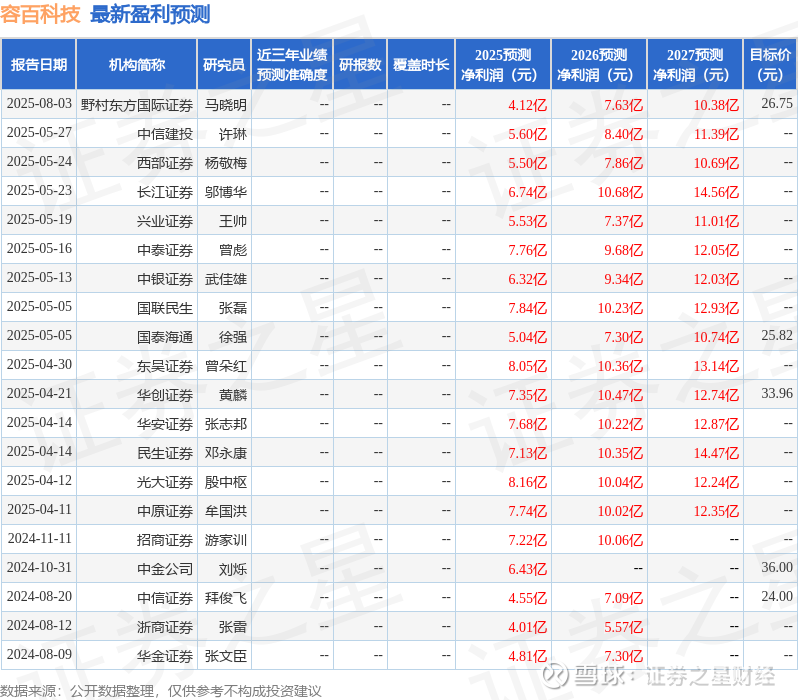
Task: Click 5.60亿 in 中信建投 row
Action: 528,134
